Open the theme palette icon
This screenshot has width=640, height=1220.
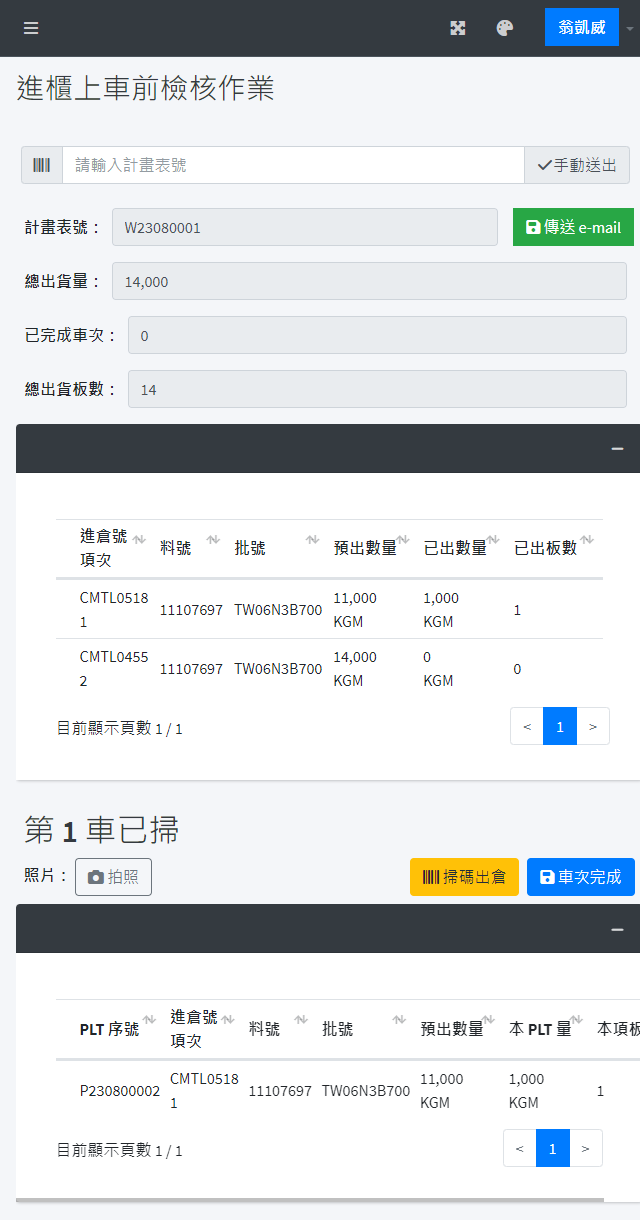pyautogui.click(x=505, y=28)
